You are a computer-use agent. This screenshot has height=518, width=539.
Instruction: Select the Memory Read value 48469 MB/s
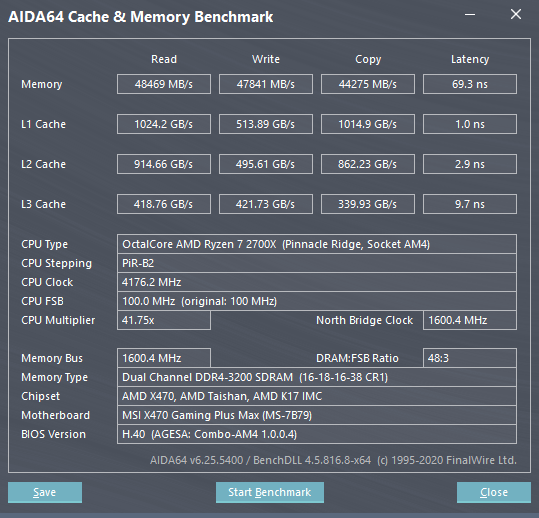164,84
